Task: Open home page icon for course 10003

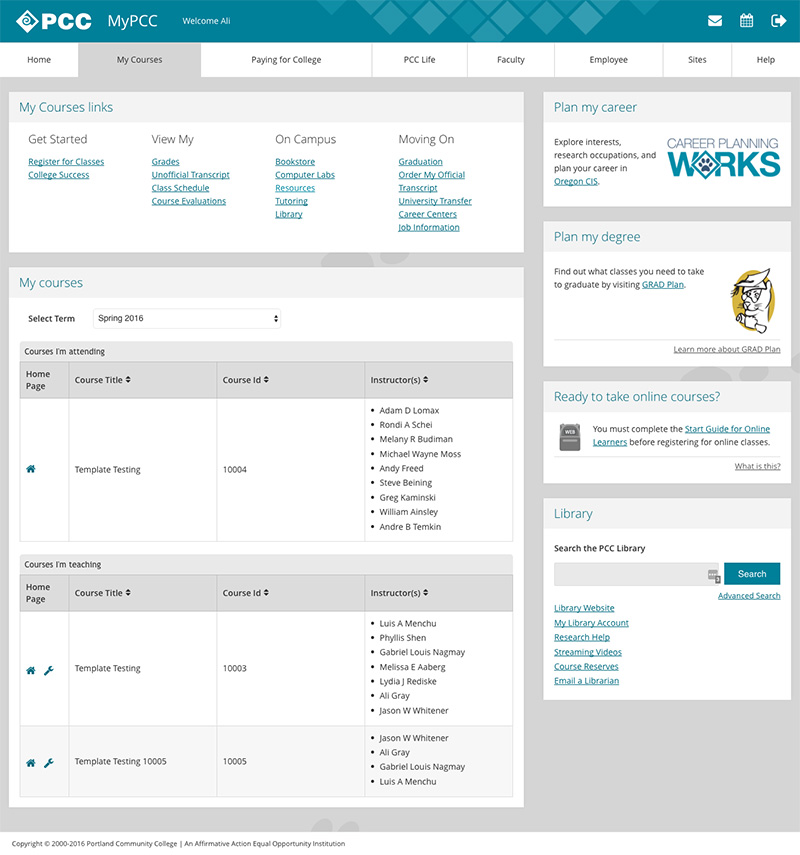Action: (x=31, y=670)
